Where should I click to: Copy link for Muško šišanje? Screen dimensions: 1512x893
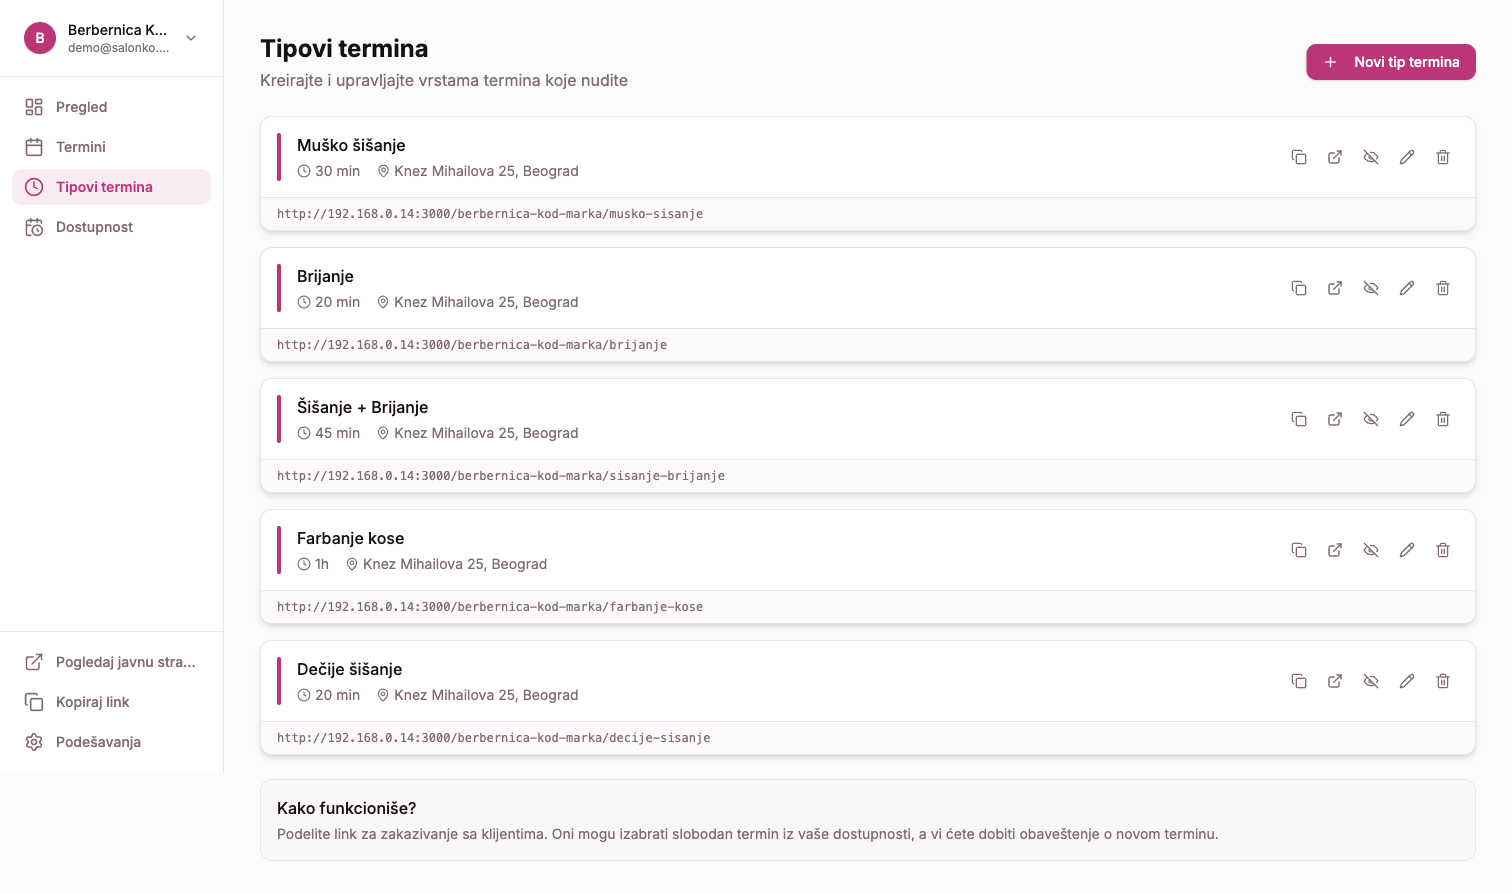pyautogui.click(x=1299, y=157)
